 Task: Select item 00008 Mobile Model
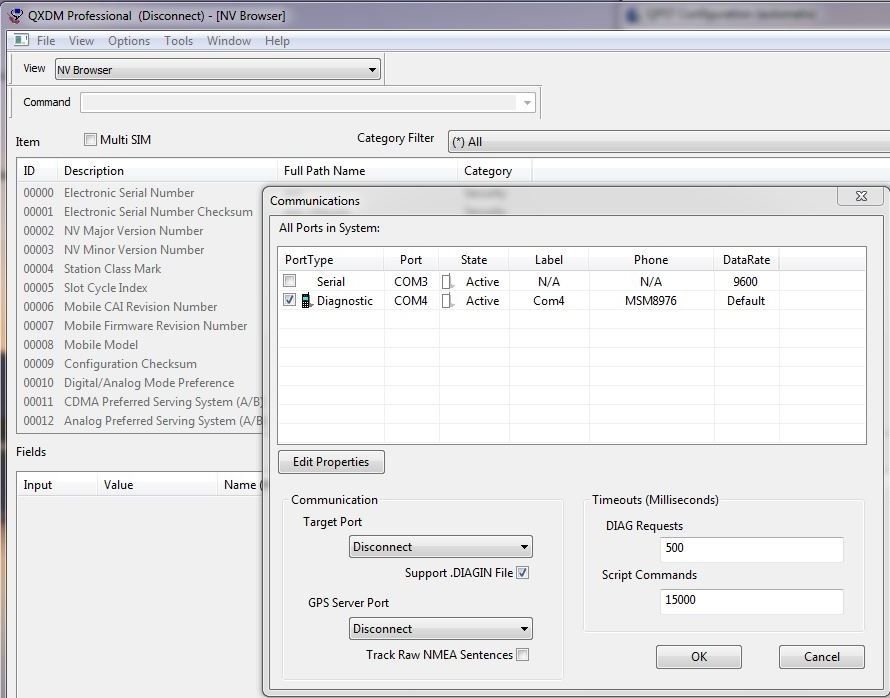coord(140,345)
